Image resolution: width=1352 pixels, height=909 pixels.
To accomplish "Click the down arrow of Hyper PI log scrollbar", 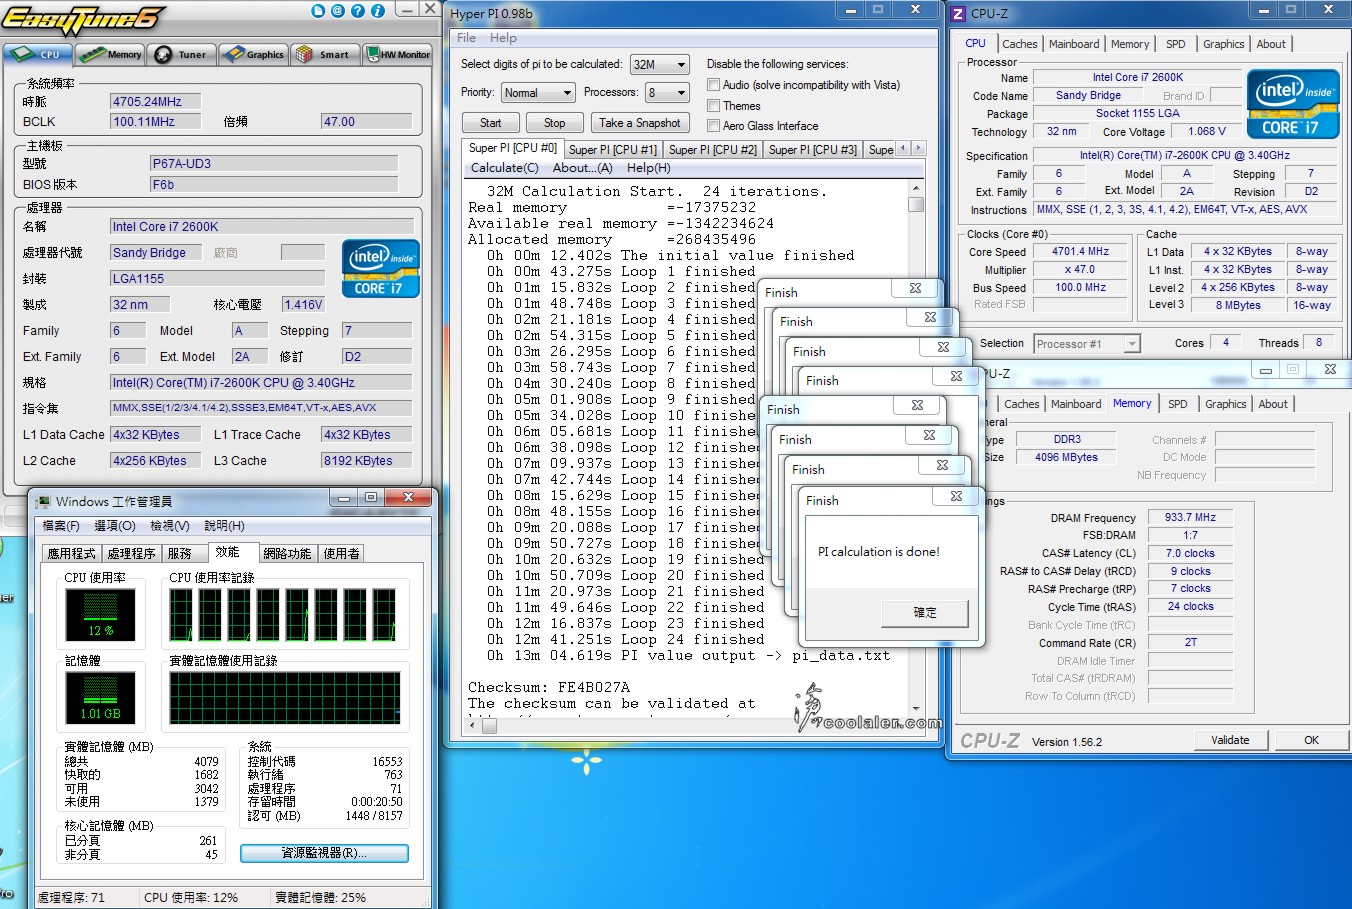I will pyautogui.click(x=915, y=708).
